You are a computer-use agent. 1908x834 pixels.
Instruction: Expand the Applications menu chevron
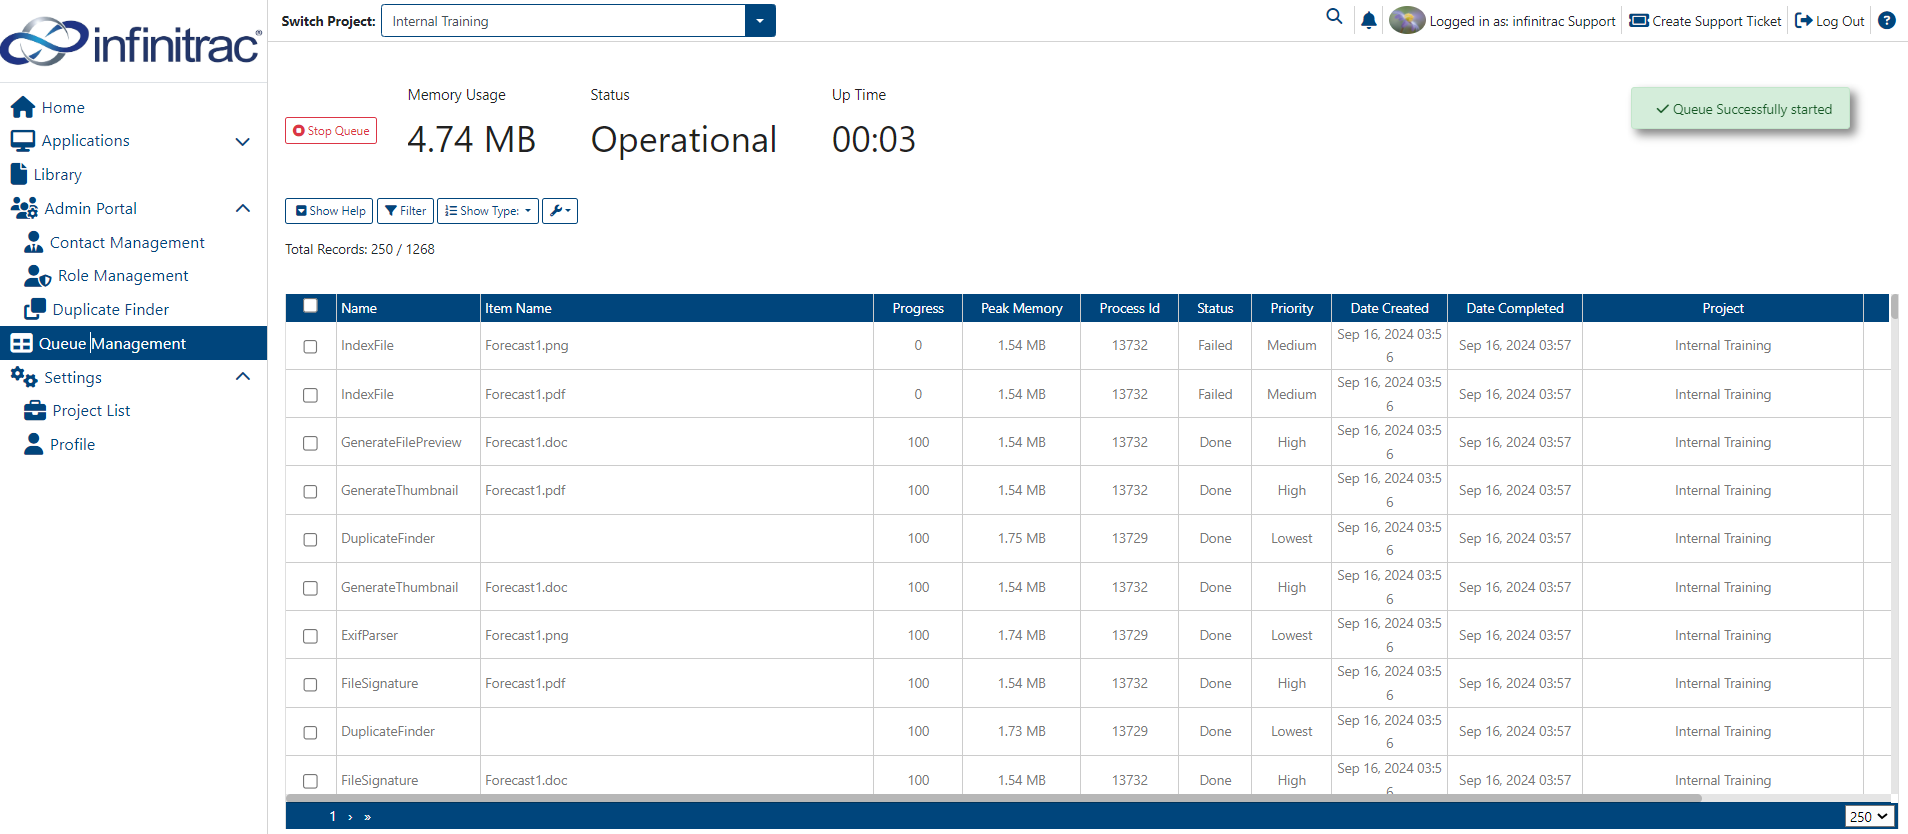[242, 141]
